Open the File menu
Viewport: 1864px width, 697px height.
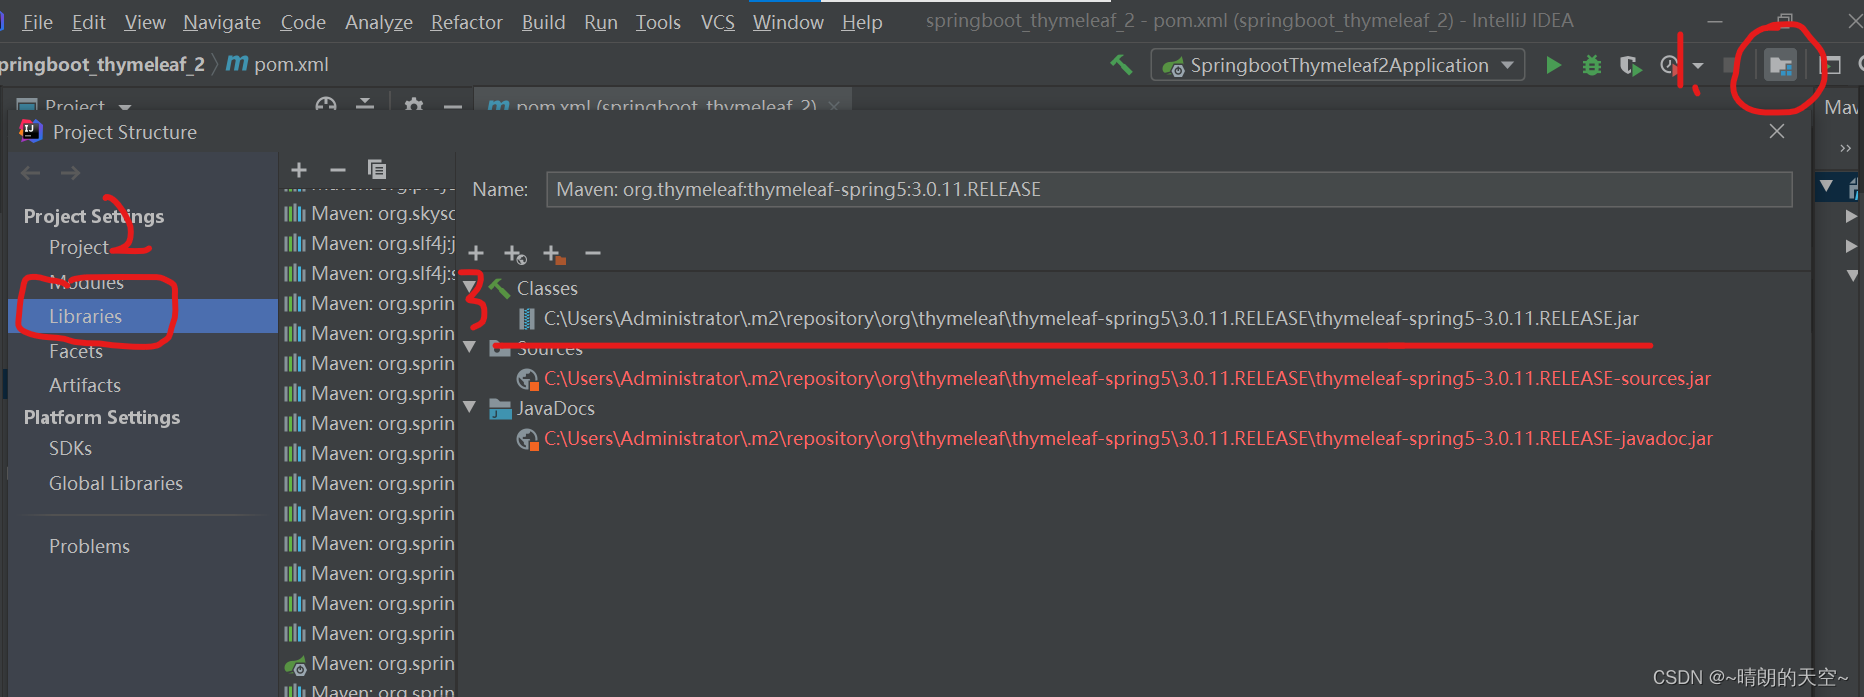37,22
